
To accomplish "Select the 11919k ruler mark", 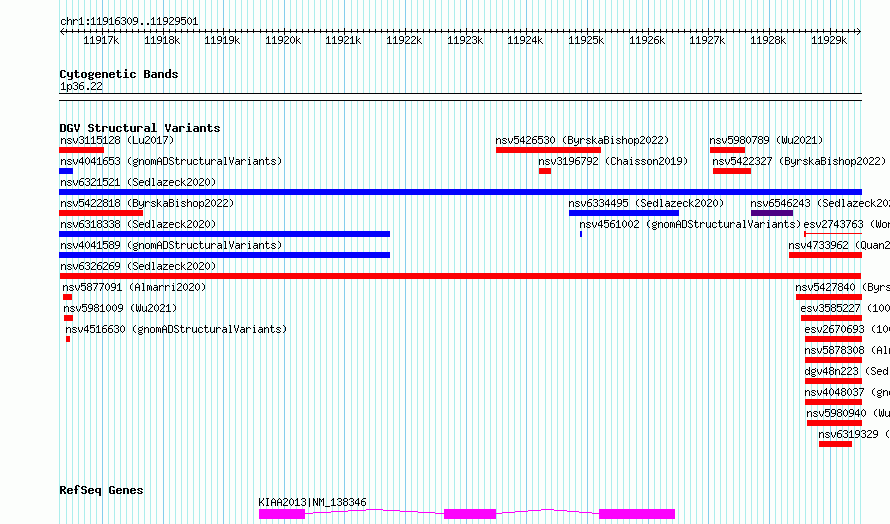I will click(222, 40).
